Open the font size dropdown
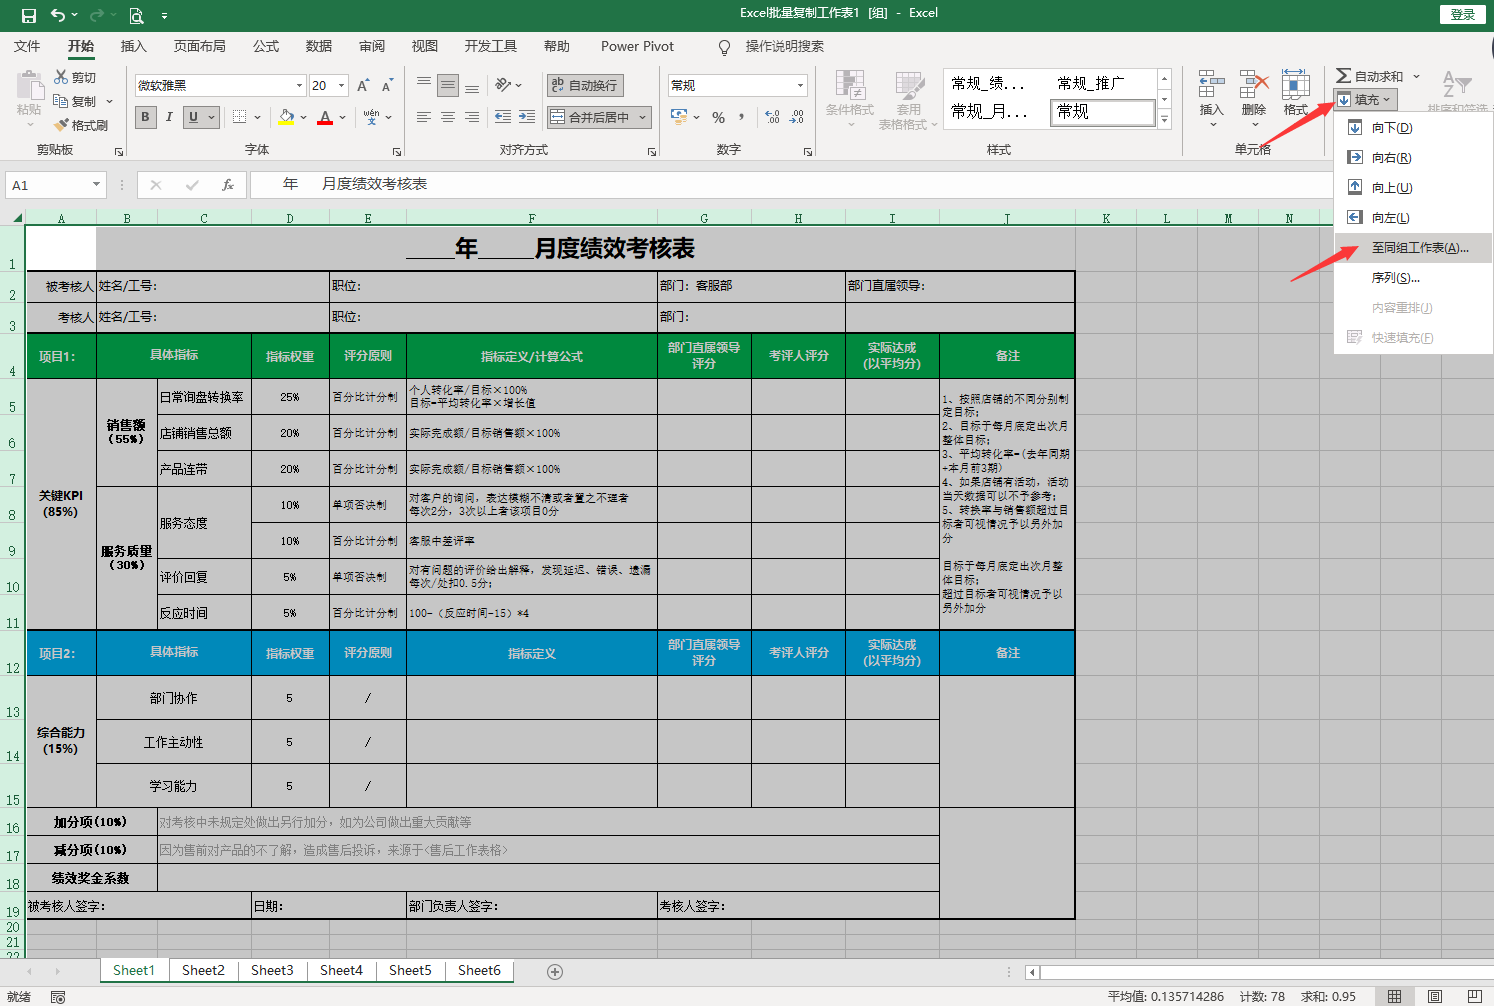 pyautogui.click(x=341, y=86)
